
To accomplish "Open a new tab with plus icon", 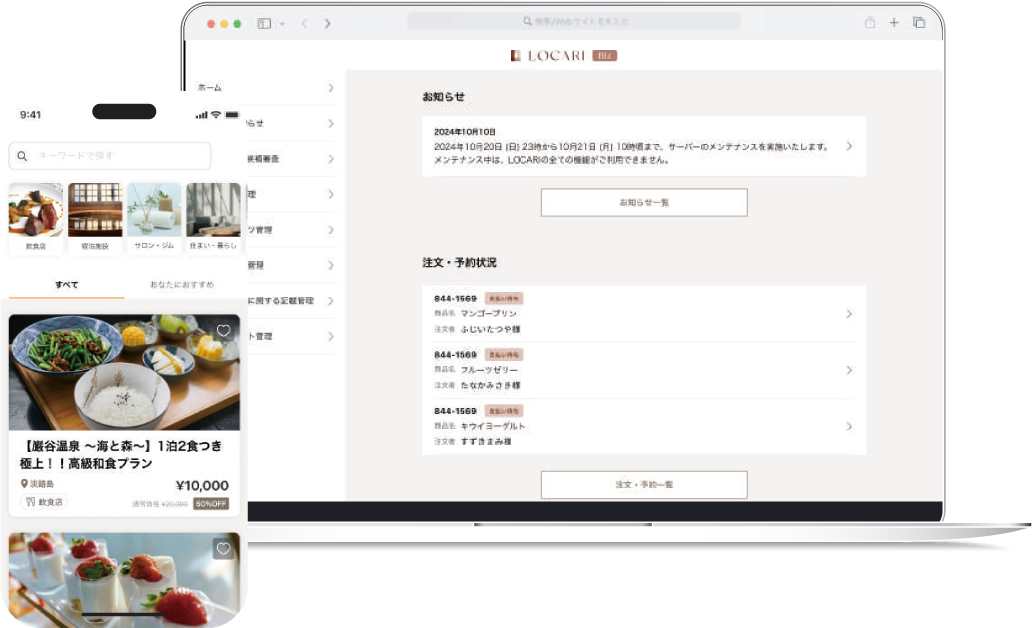I will [x=894, y=23].
